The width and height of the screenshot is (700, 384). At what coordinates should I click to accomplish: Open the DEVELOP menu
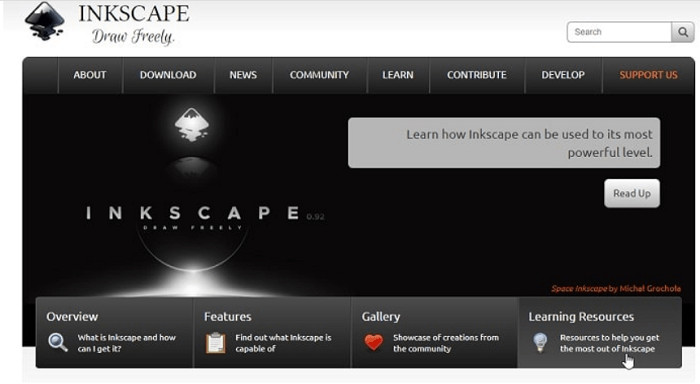tap(563, 75)
